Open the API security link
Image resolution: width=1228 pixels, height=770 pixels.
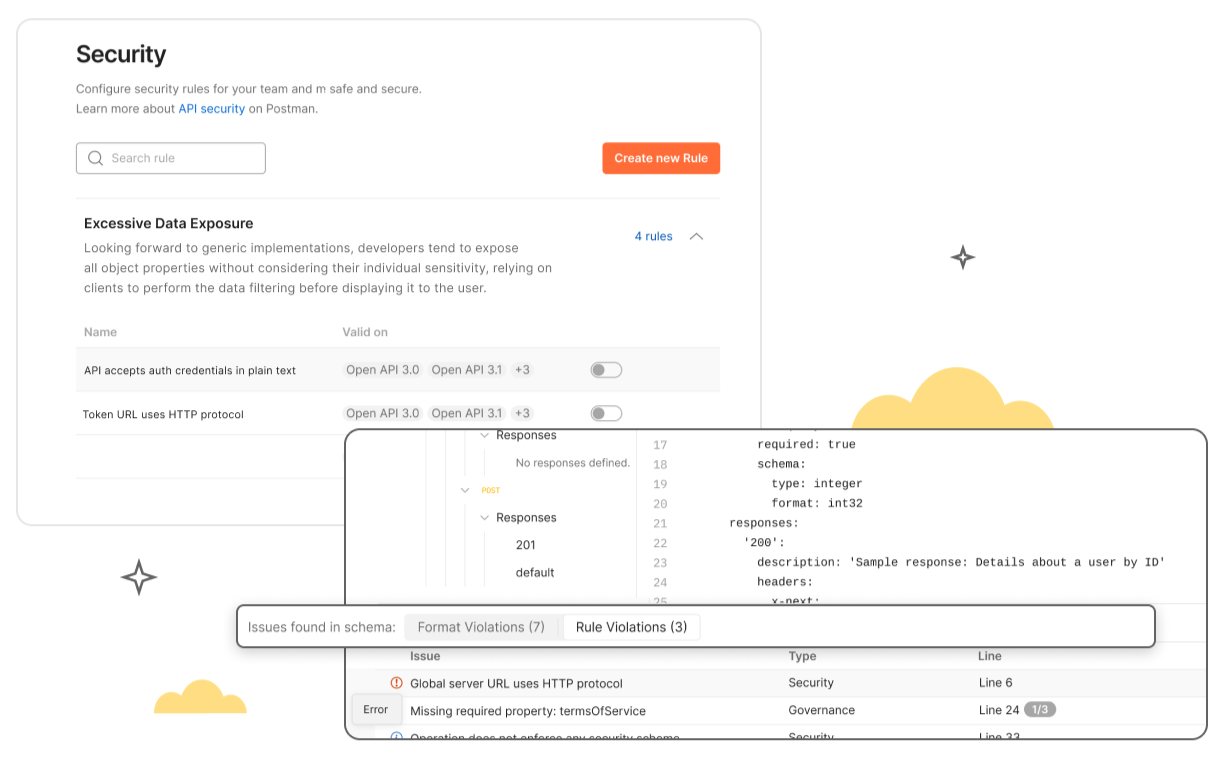[x=211, y=108]
